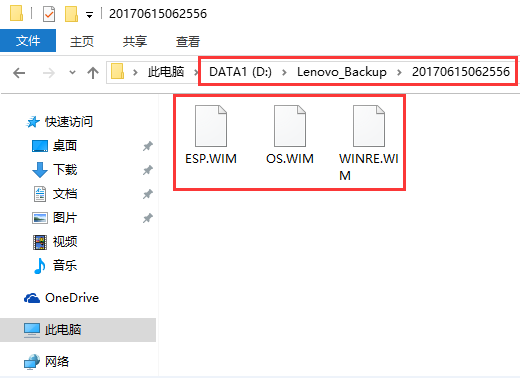Select the OS.WIM file
The image size is (520, 378).
click(x=290, y=135)
